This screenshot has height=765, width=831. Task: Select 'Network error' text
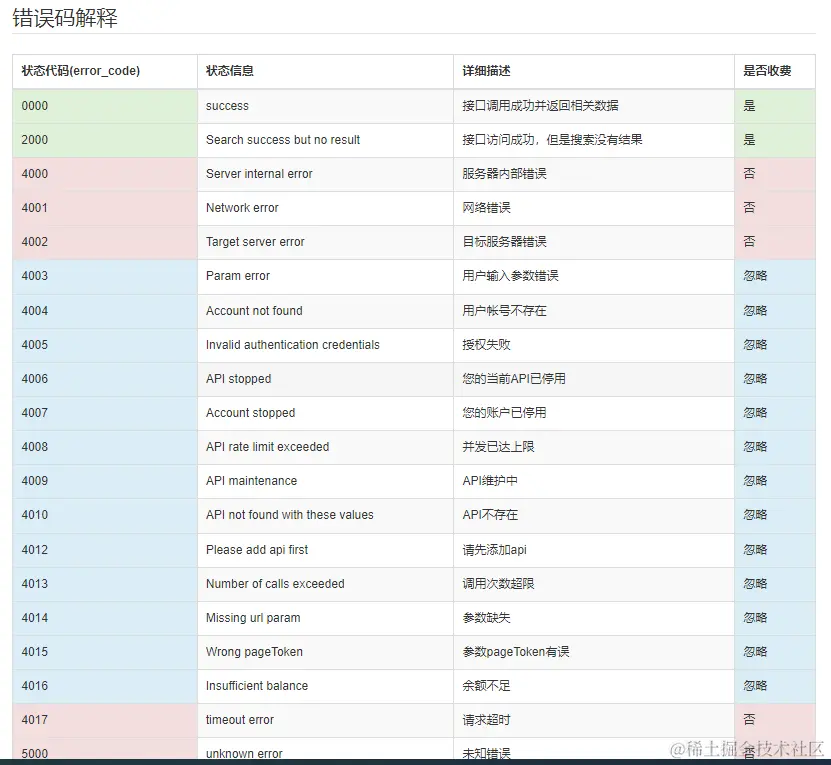coord(242,208)
